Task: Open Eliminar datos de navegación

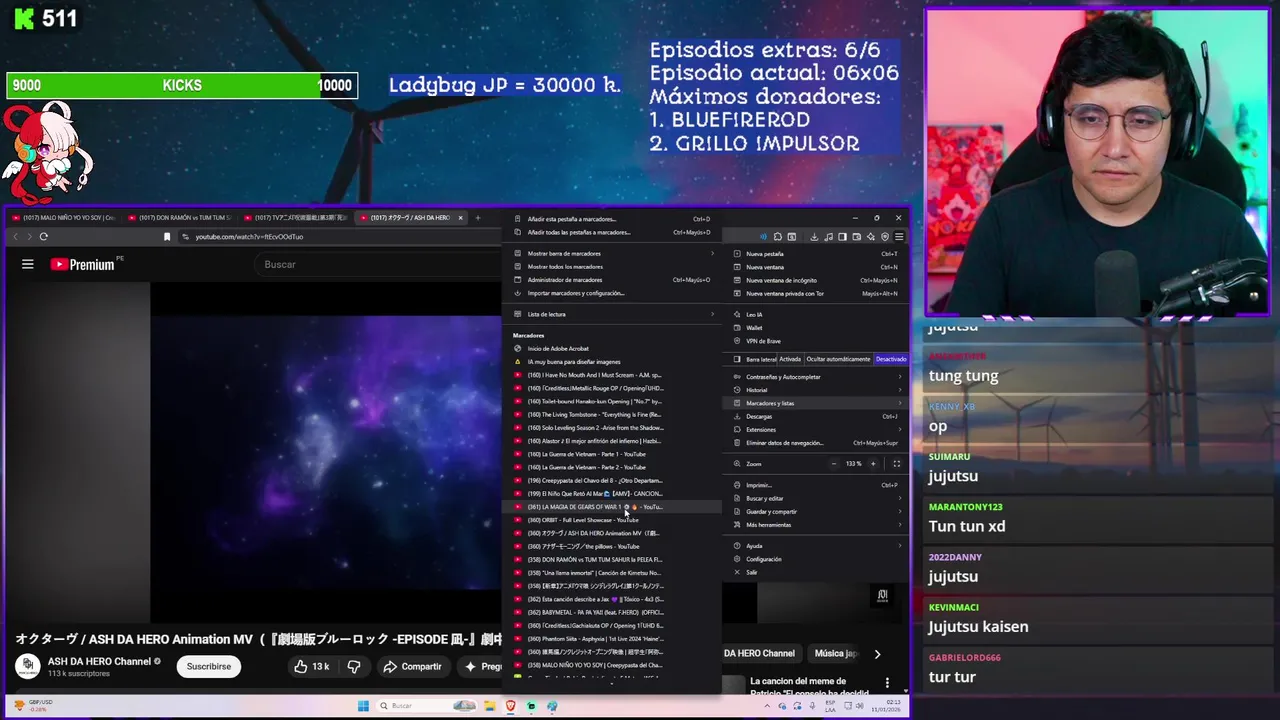Action: 817,443
